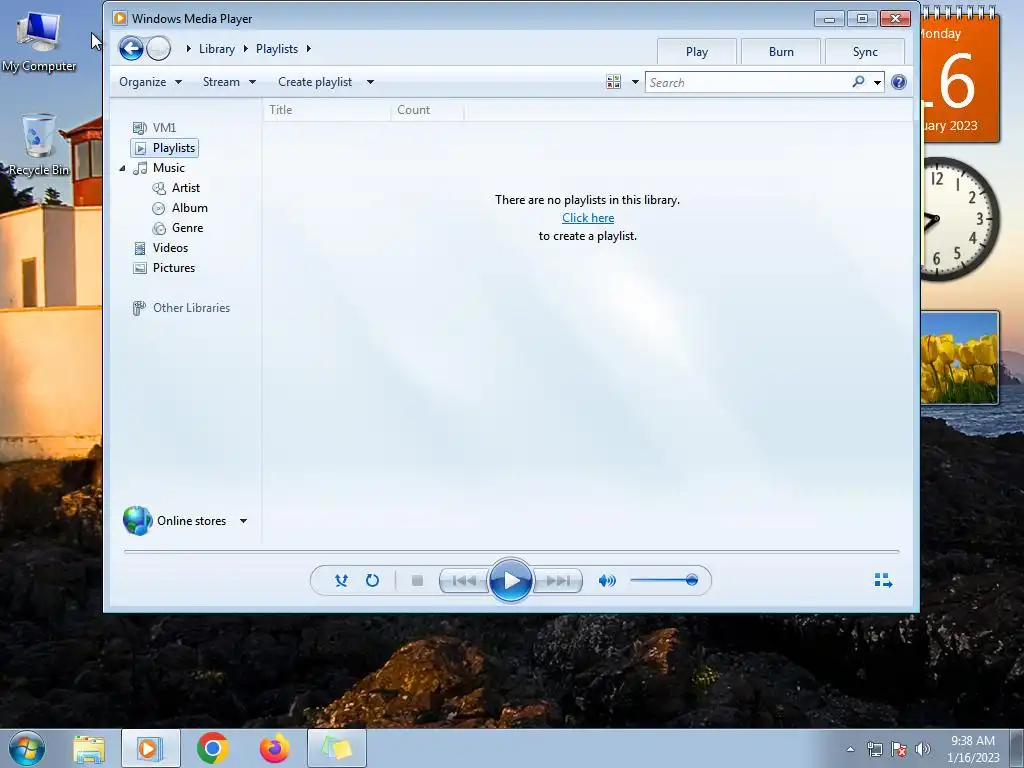Start playback with the Play button
The image size is (1024, 768).
[x=511, y=580]
